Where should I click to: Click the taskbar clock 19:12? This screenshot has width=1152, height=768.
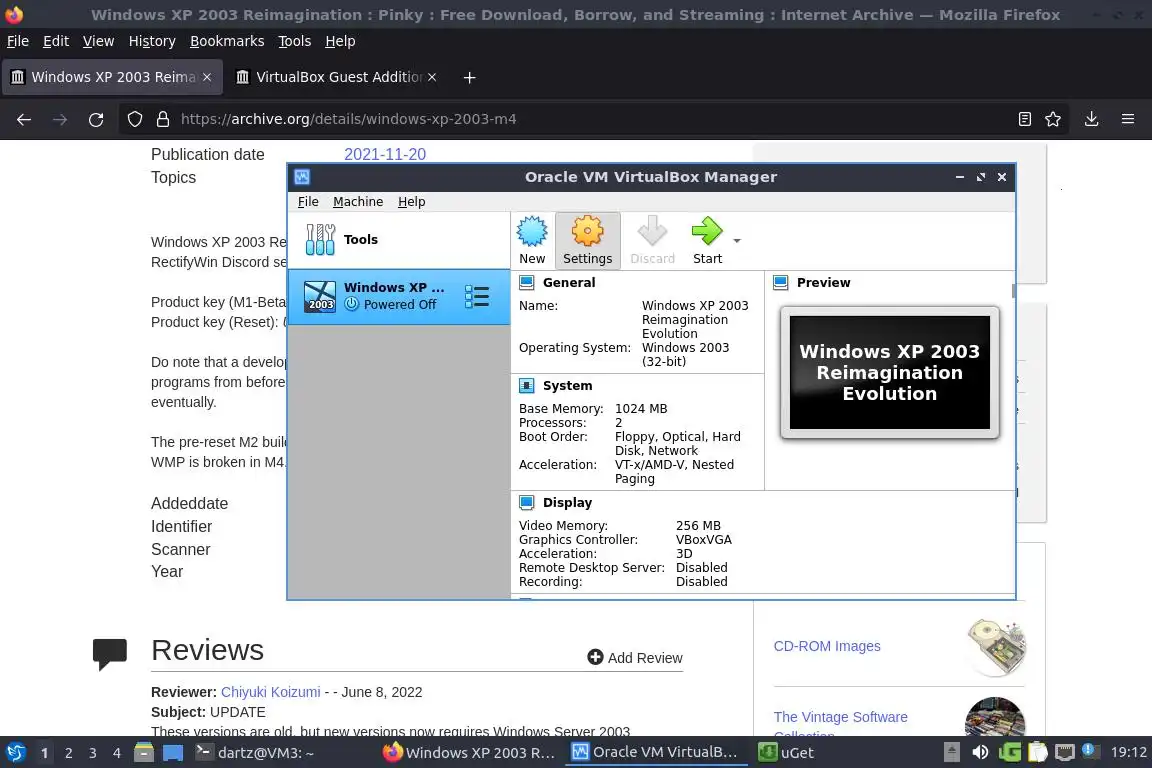click(1128, 753)
